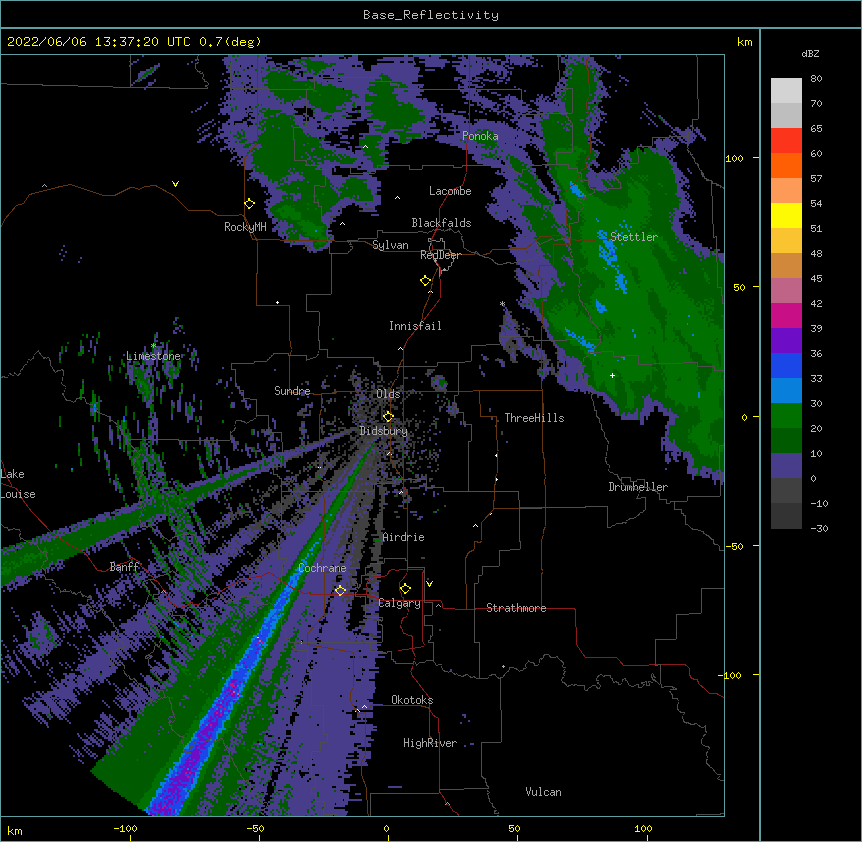This screenshot has width=862, height=842.
Task: Select the Cochrane label
Action: (x=322, y=568)
